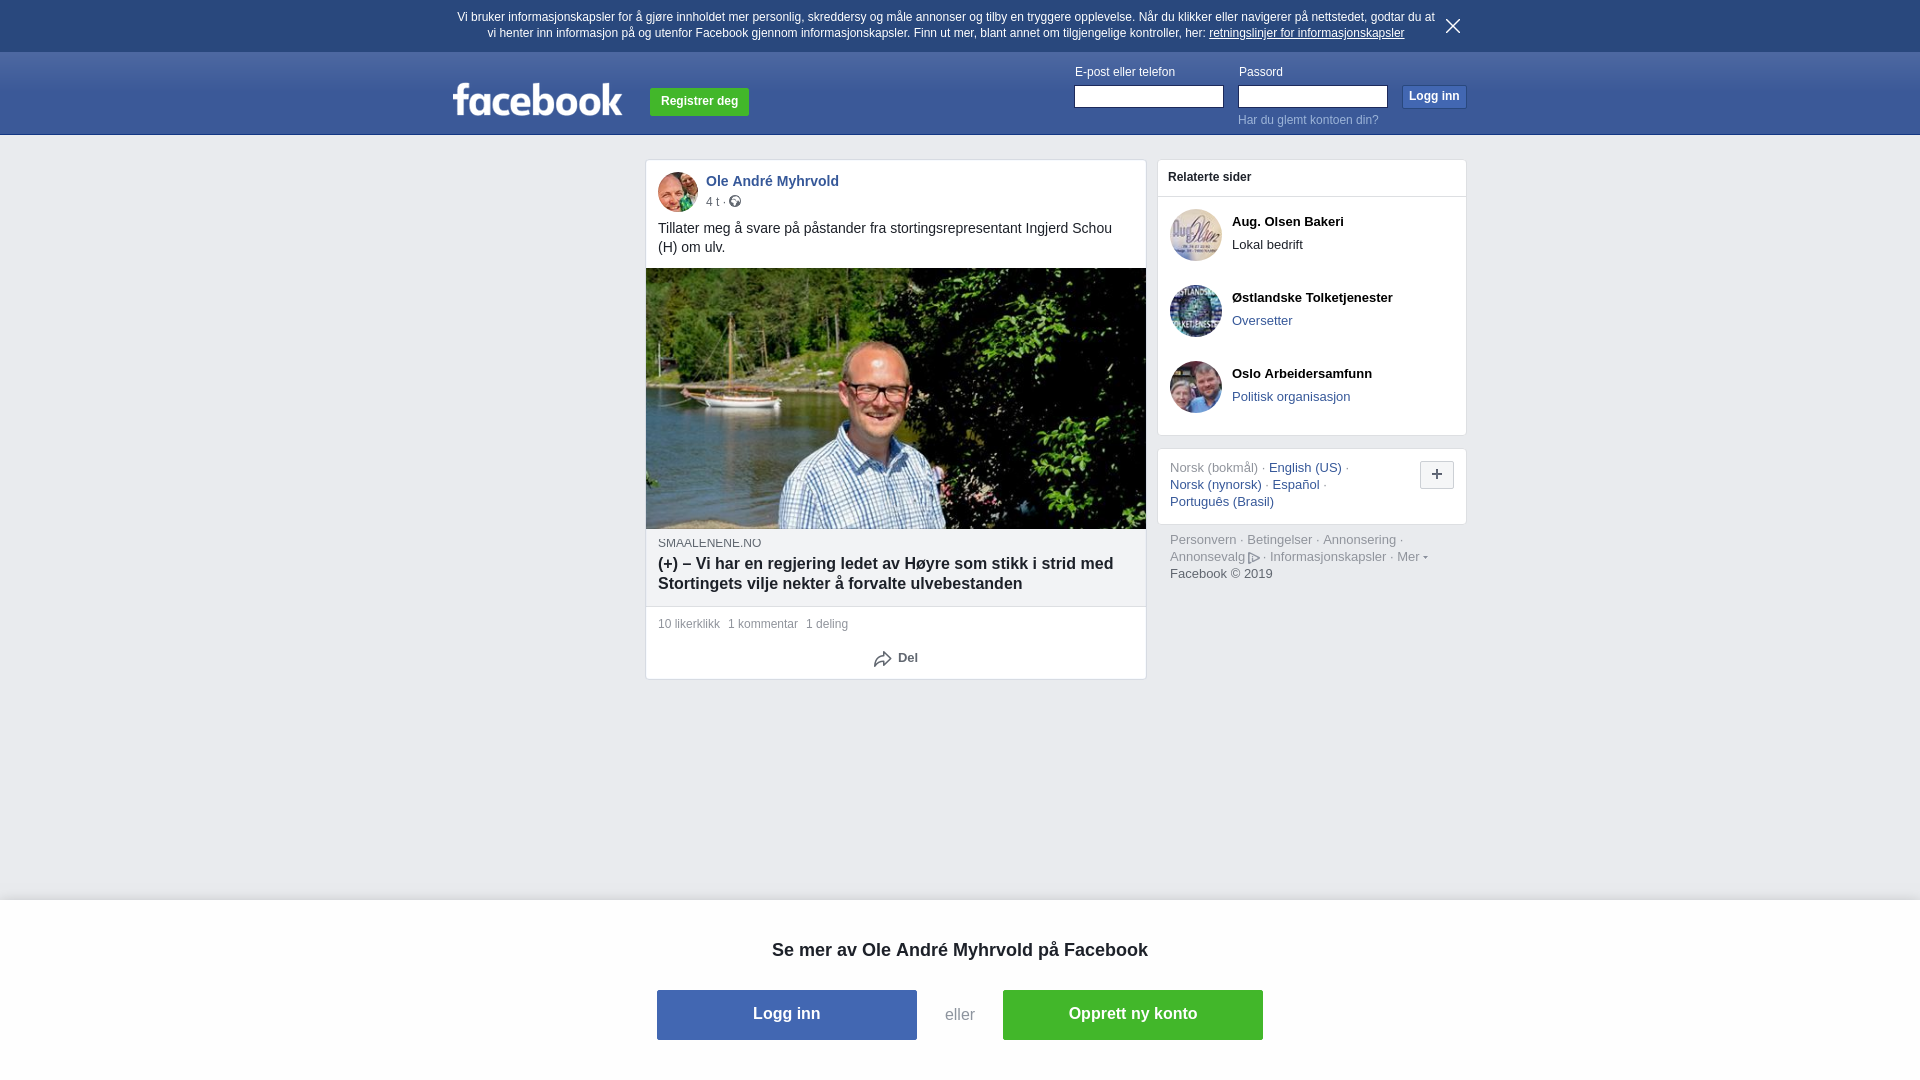Open Har du glemt kontoen din link
This screenshot has width=1920, height=1080.
point(1308,120)
